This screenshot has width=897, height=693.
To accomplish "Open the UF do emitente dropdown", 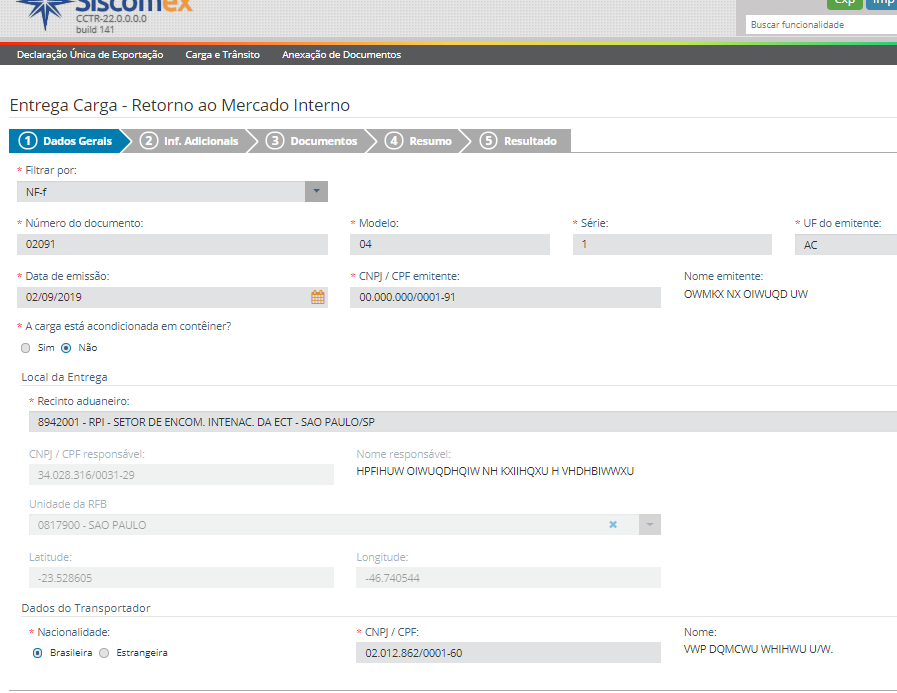I will click(845, 244).
